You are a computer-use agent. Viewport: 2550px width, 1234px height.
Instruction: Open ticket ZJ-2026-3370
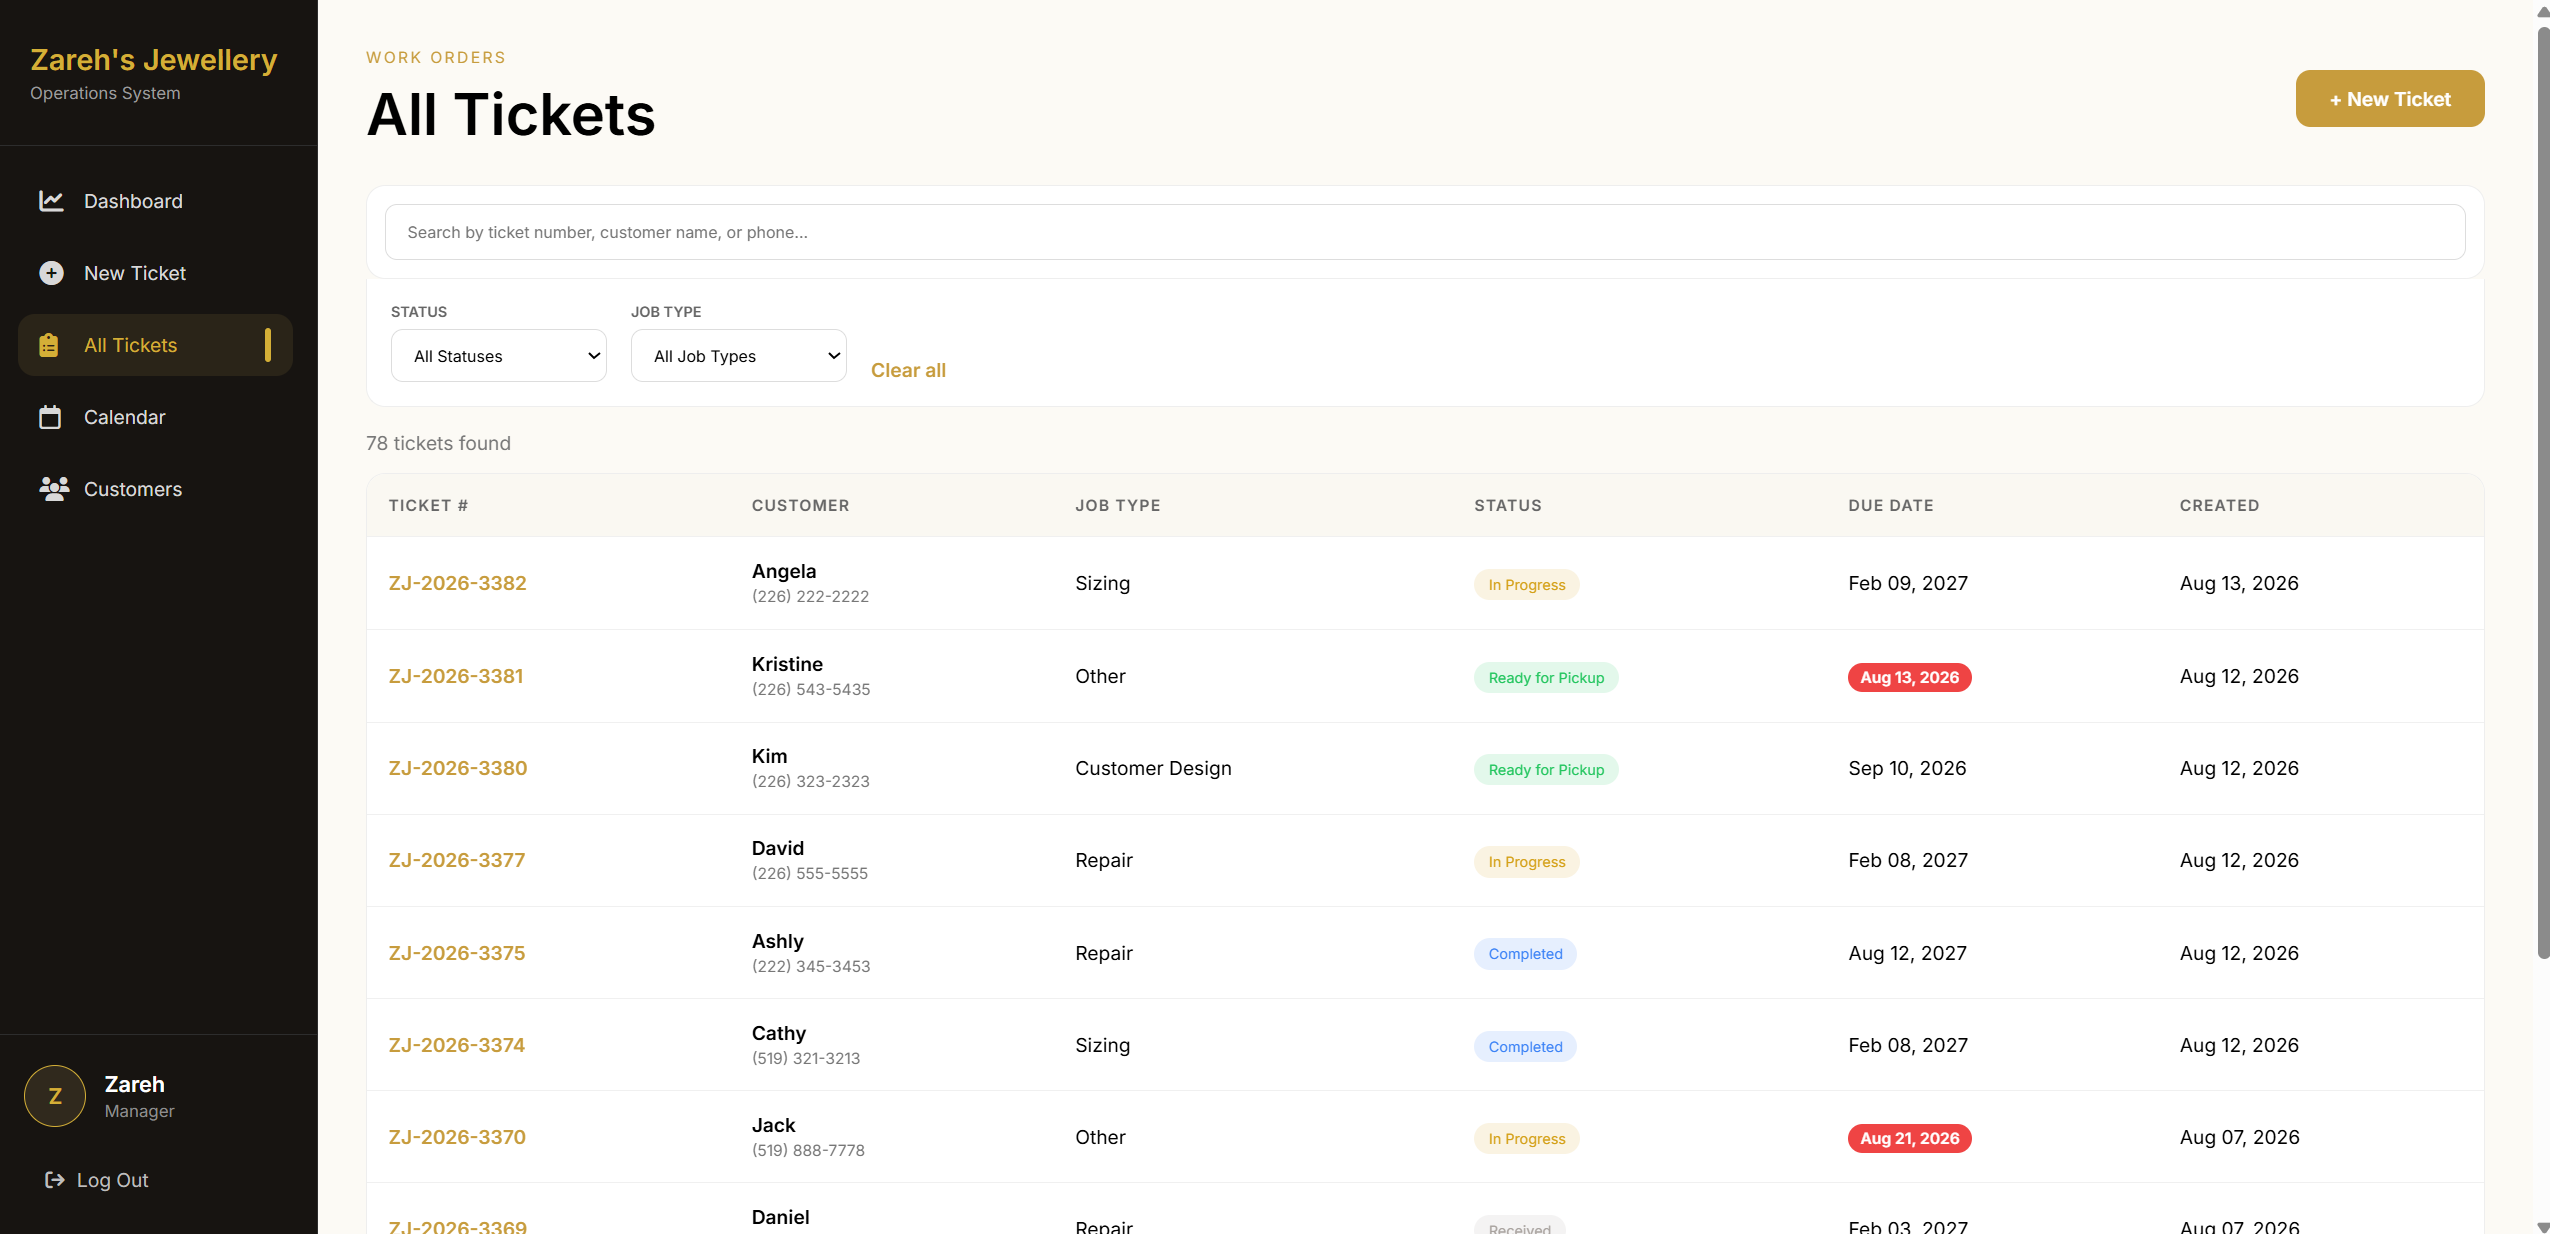click(456, 1137)
